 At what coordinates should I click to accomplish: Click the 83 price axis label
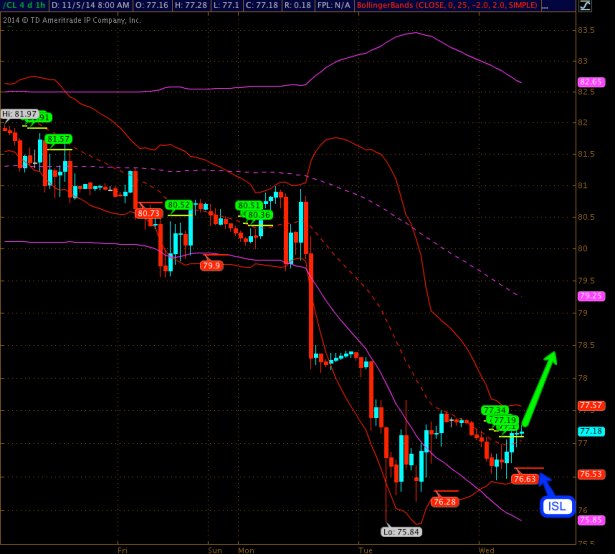click(583, 61)
